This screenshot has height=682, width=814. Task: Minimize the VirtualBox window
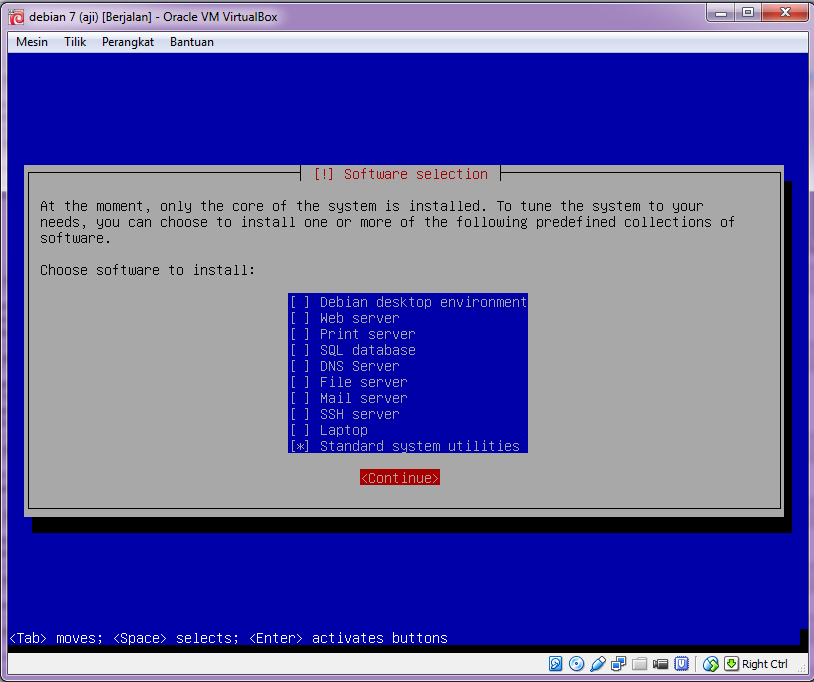pyautogui.click(x=721, y=13)
